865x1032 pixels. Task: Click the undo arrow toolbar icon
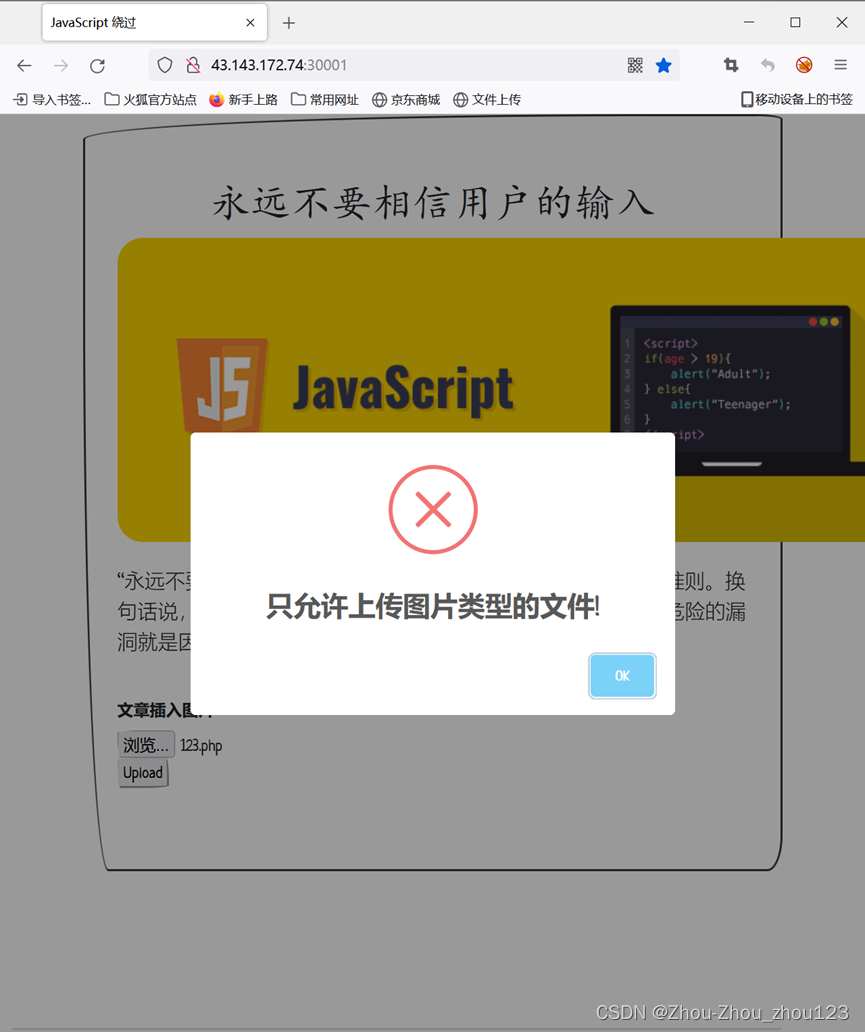click(x=768, y=64)
